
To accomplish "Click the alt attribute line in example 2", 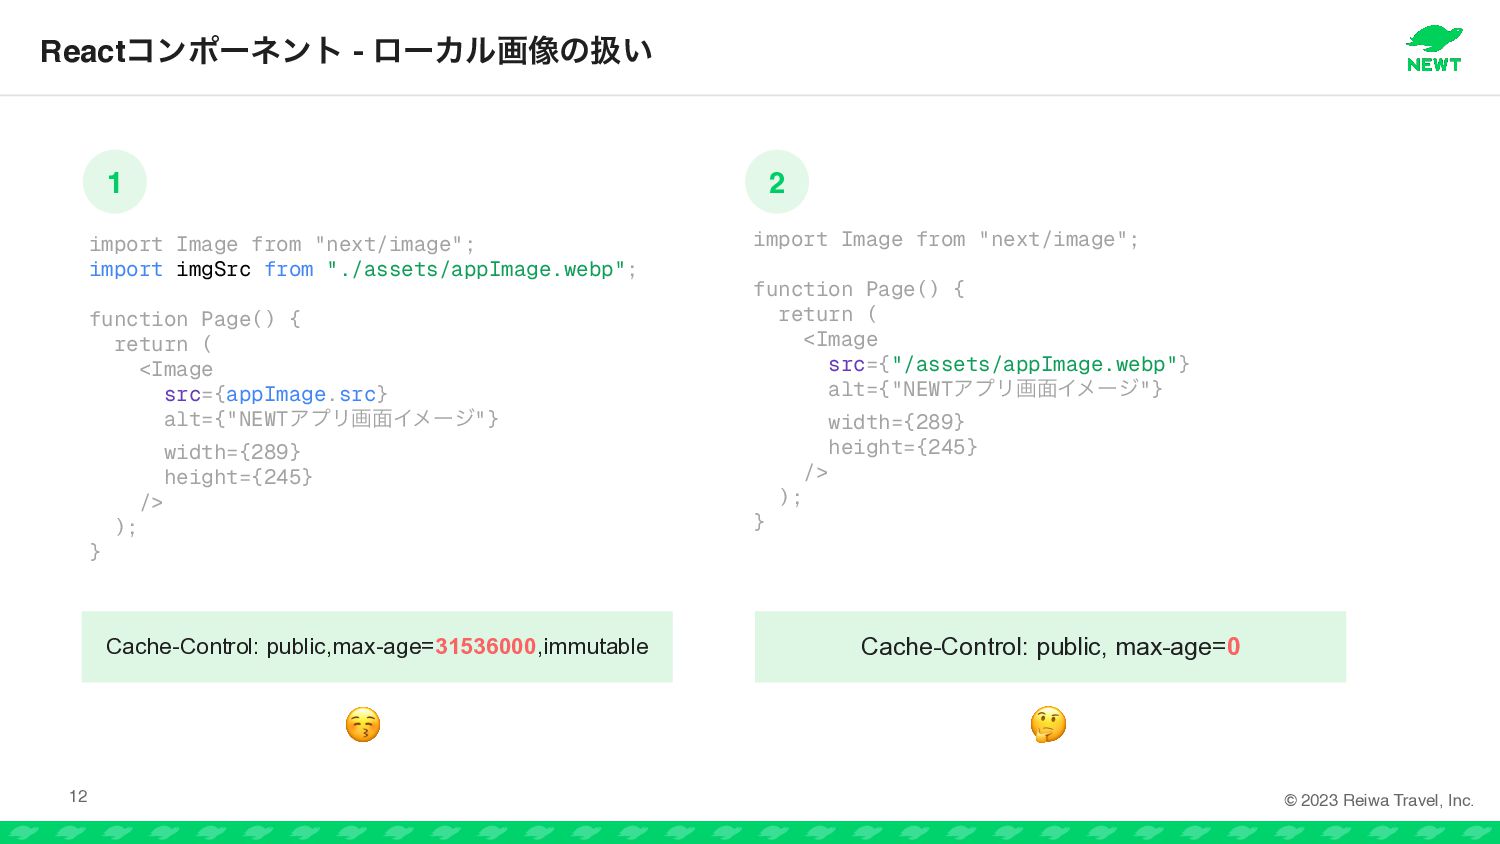I will [996, 389].
